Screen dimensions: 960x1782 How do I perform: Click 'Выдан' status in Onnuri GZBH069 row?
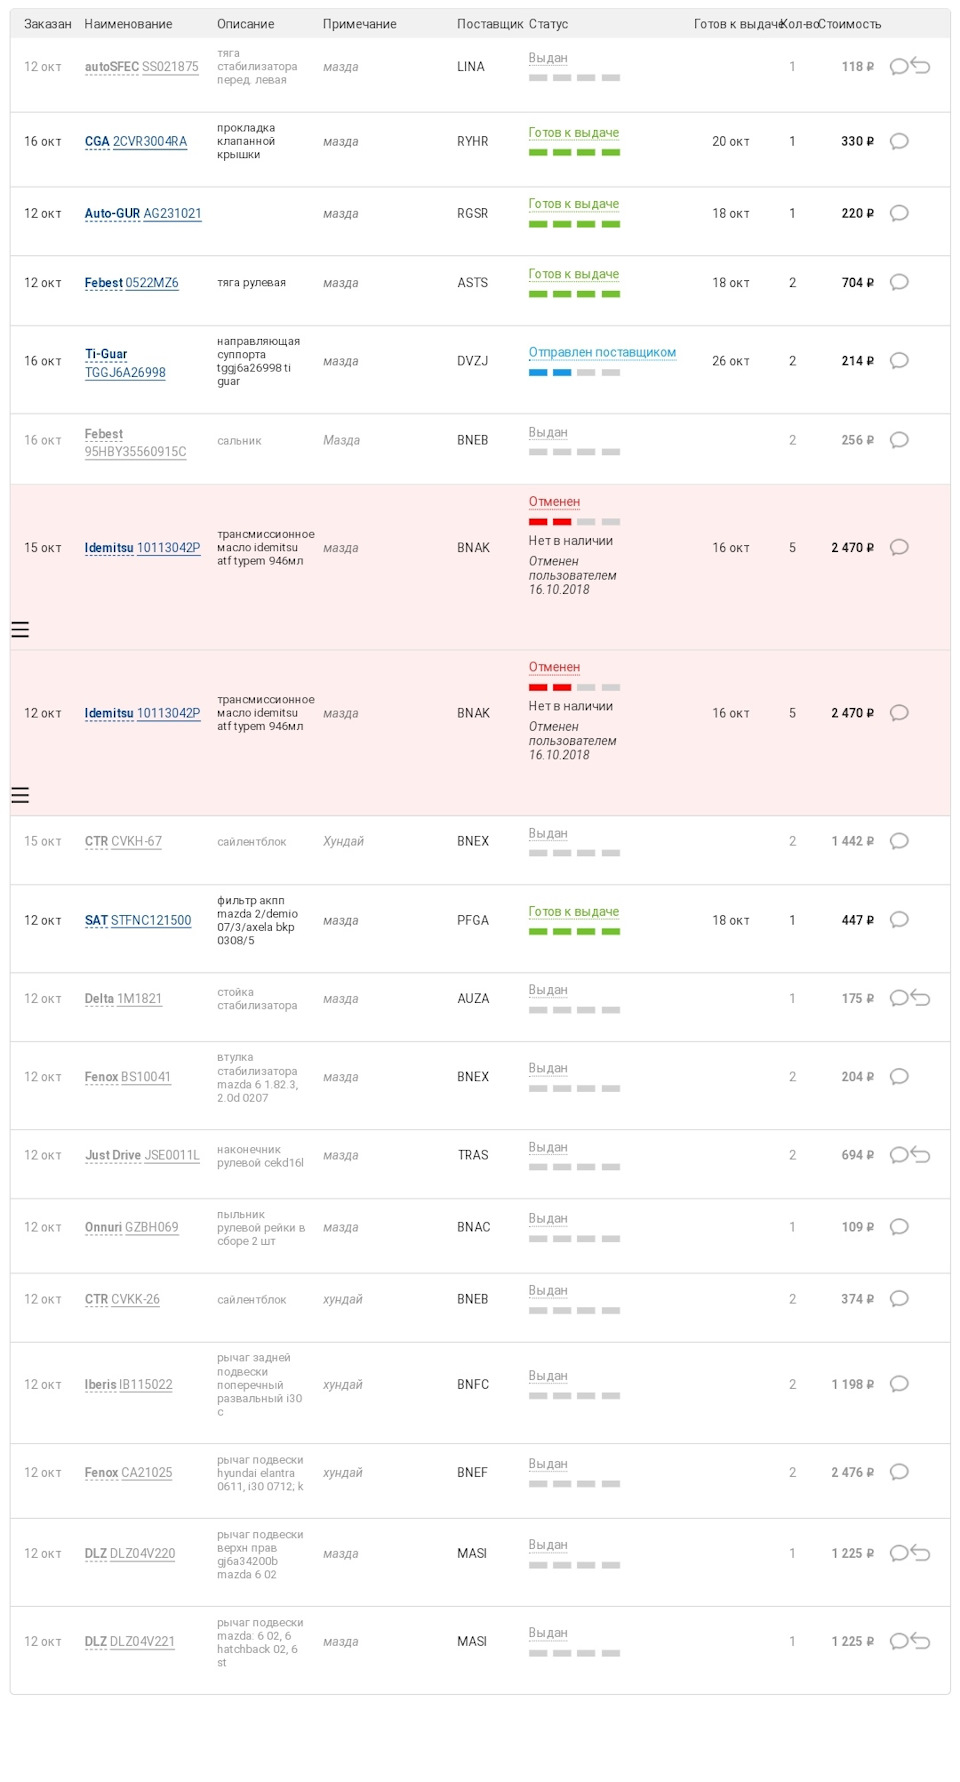click(x=548, y=1218)
